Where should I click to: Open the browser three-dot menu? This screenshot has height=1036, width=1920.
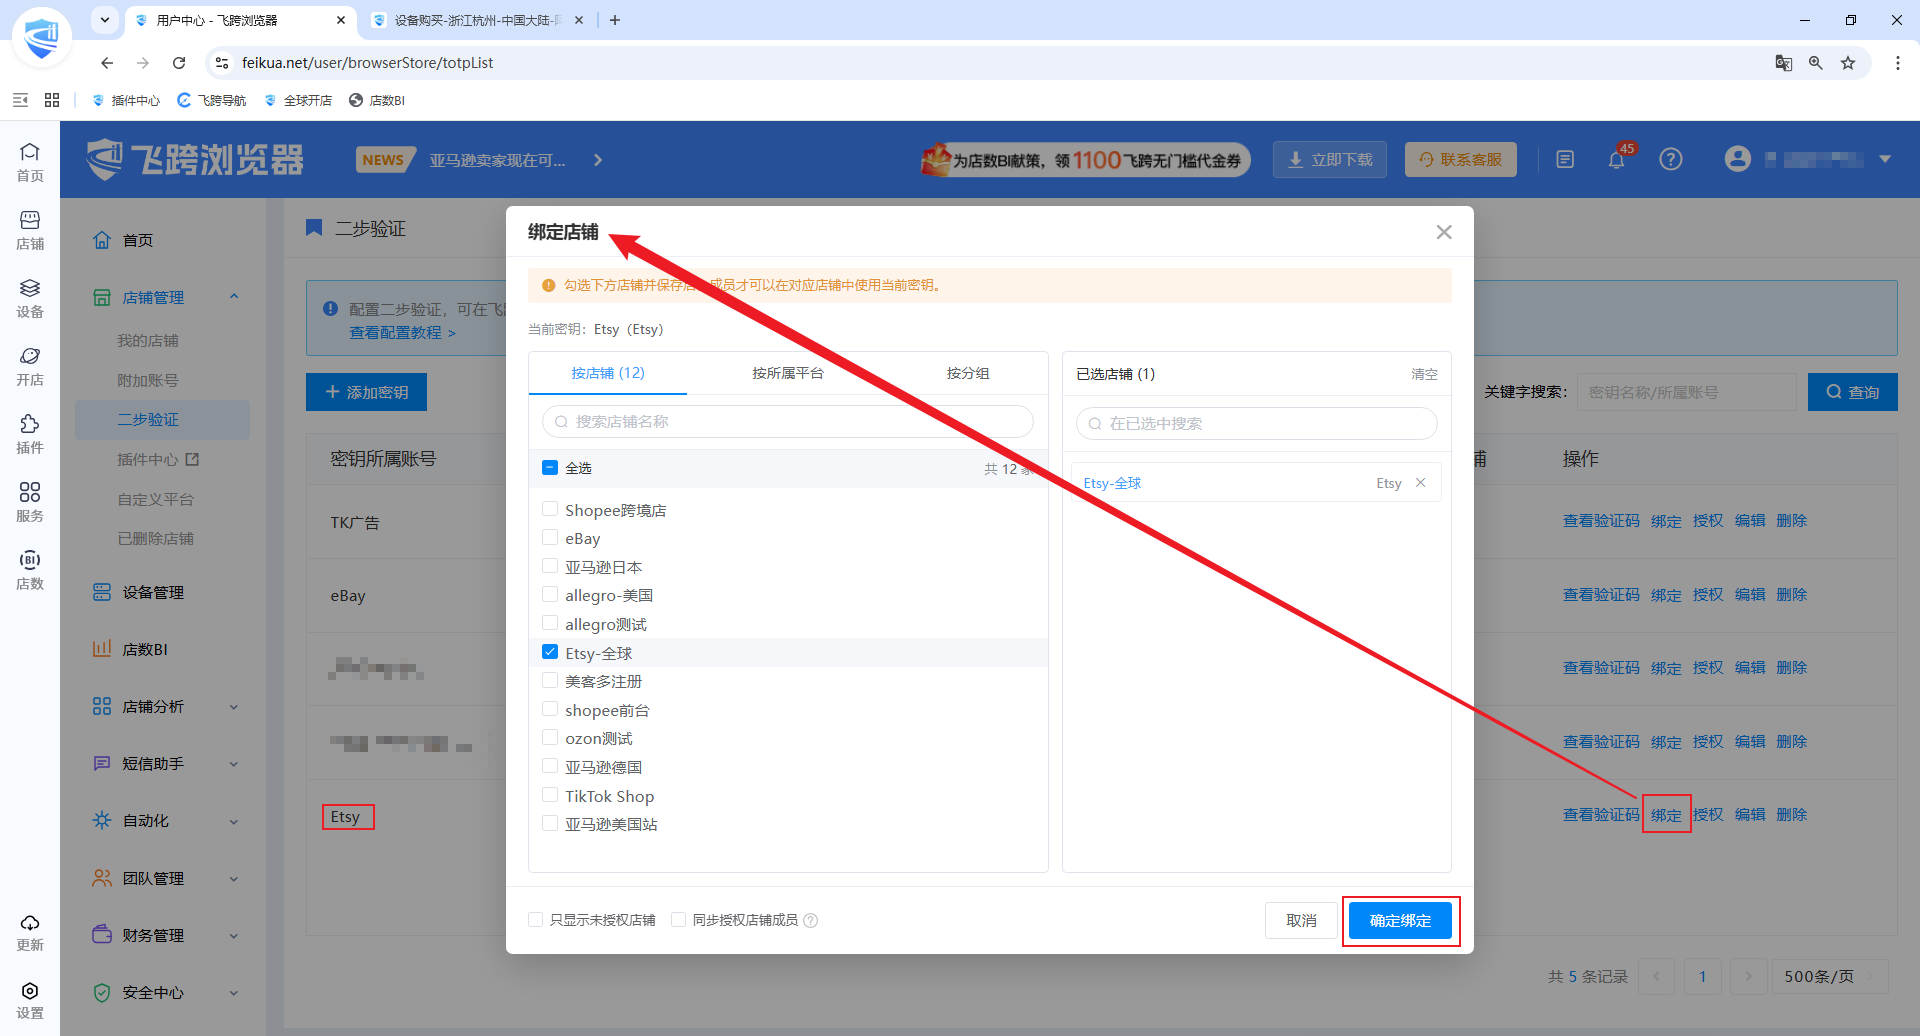[x=1898, y=63]
